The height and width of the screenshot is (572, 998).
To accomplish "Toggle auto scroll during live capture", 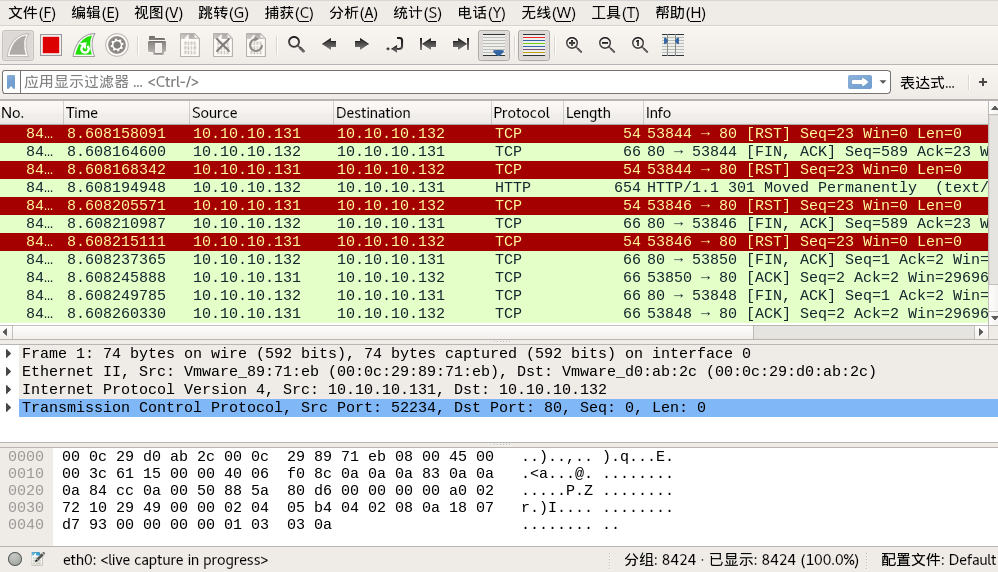I will click(495, 45).
